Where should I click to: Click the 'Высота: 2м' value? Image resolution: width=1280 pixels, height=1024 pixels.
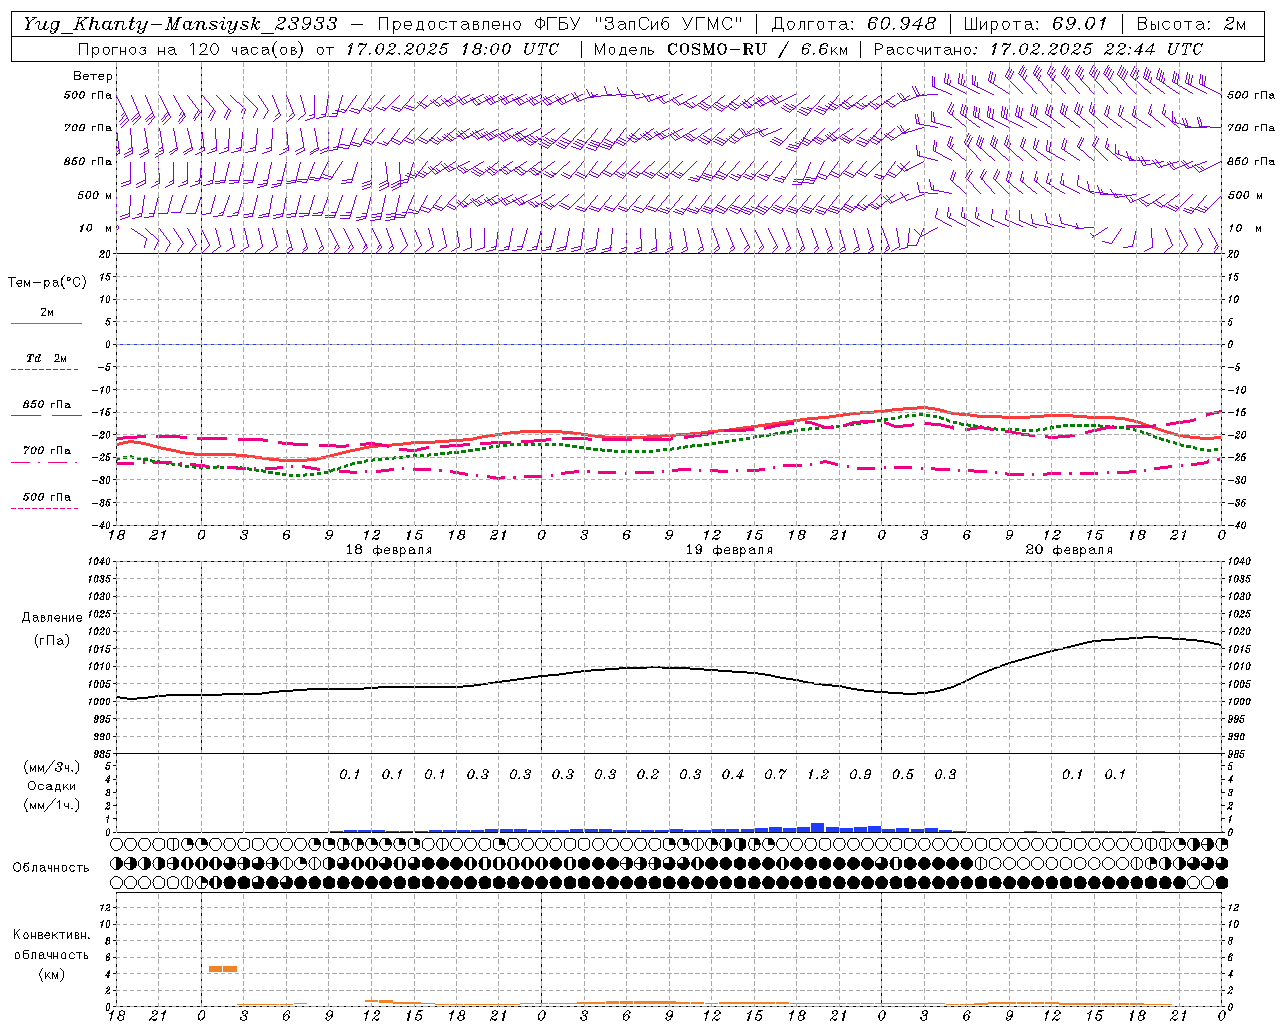tap(1191, 24)
